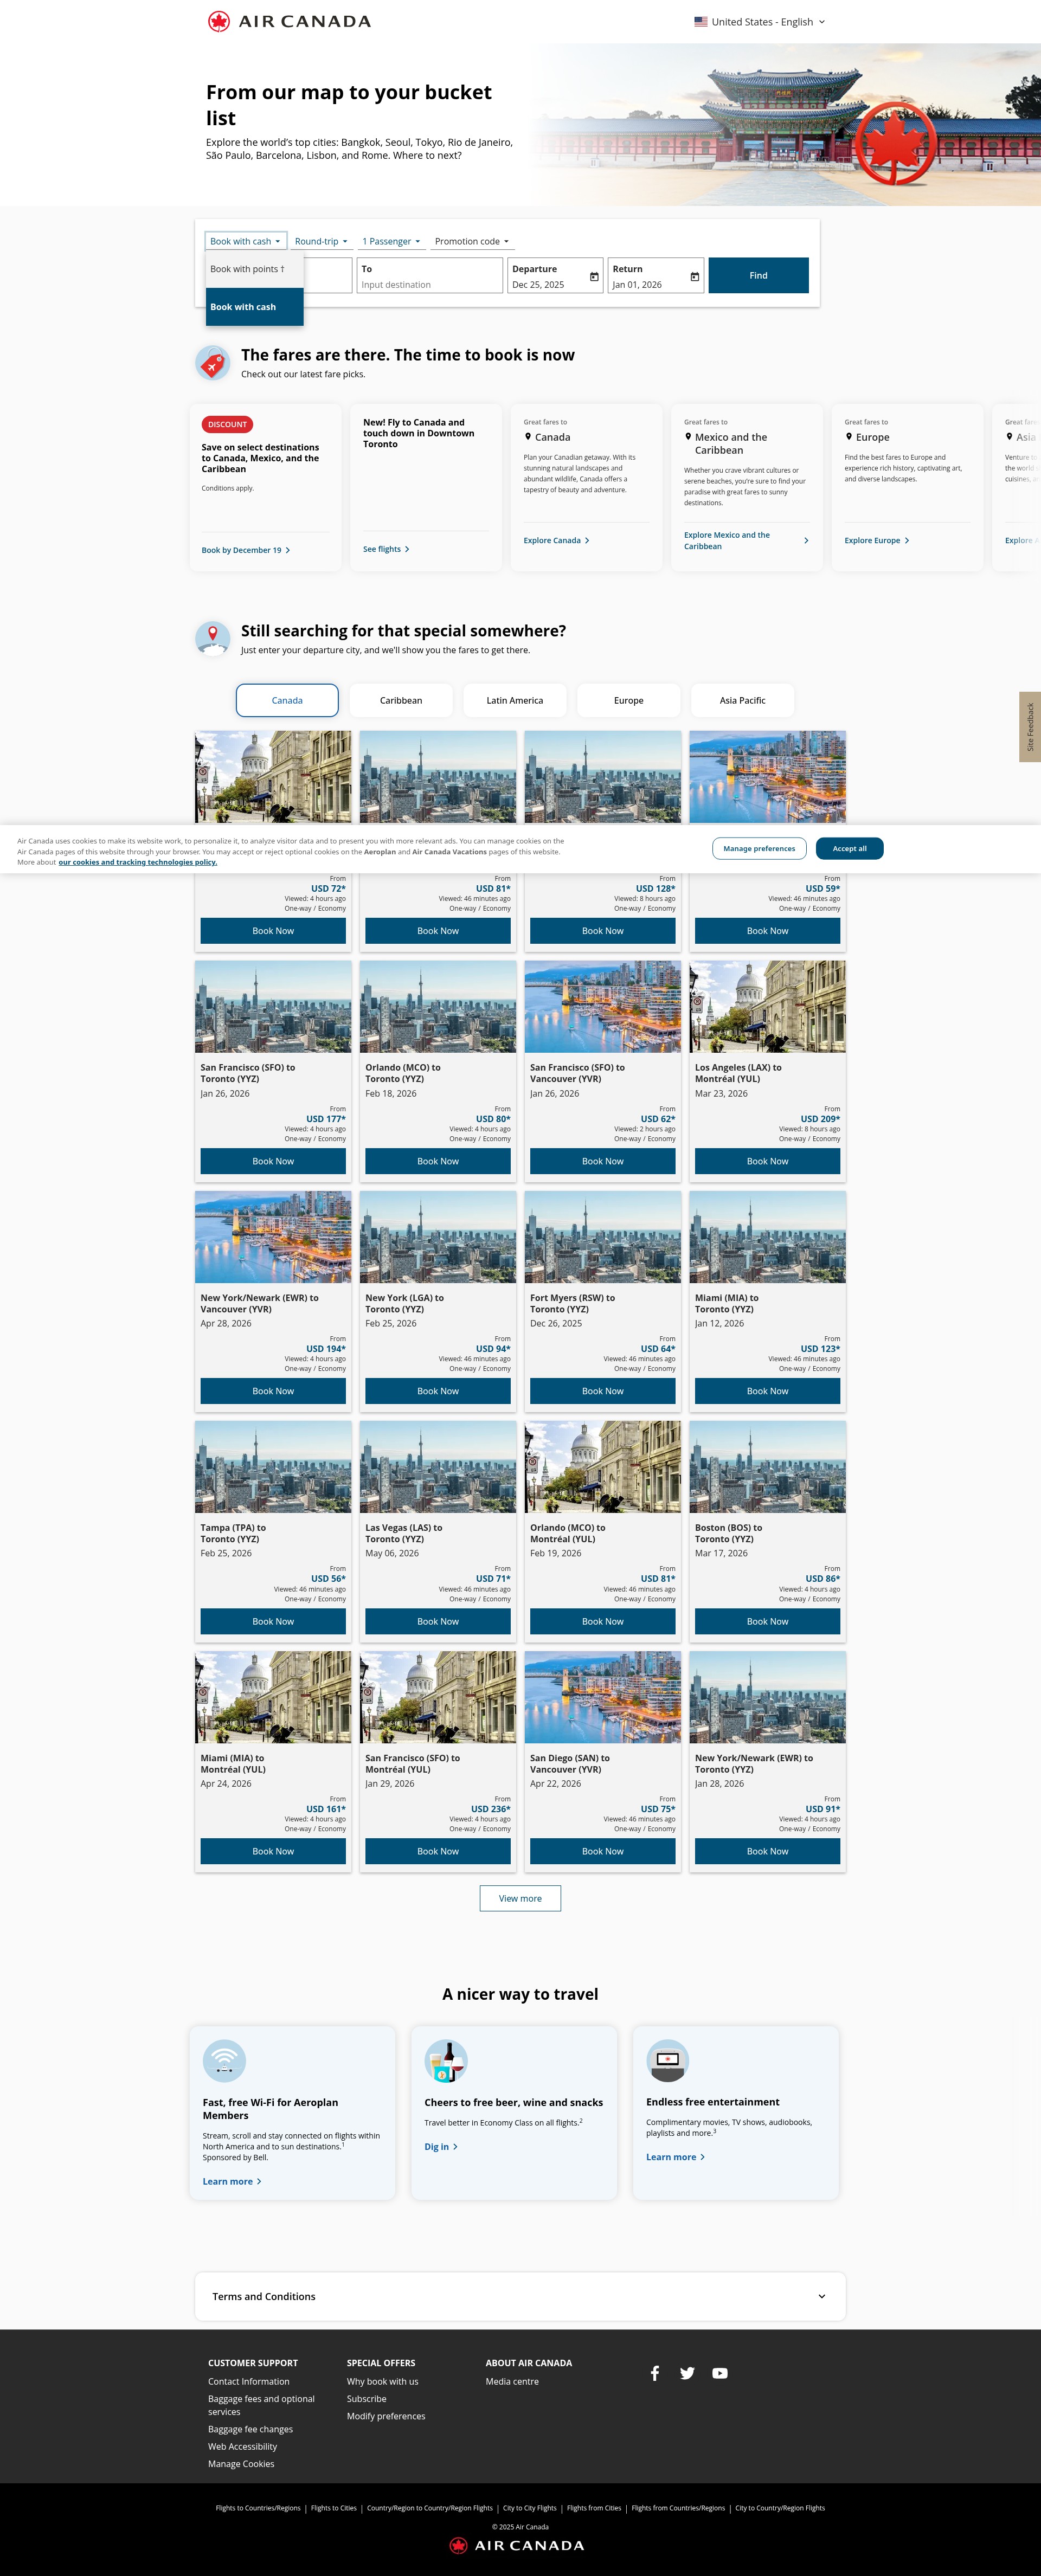Open Air Canada Facebook page icon

click(655, 2373)
